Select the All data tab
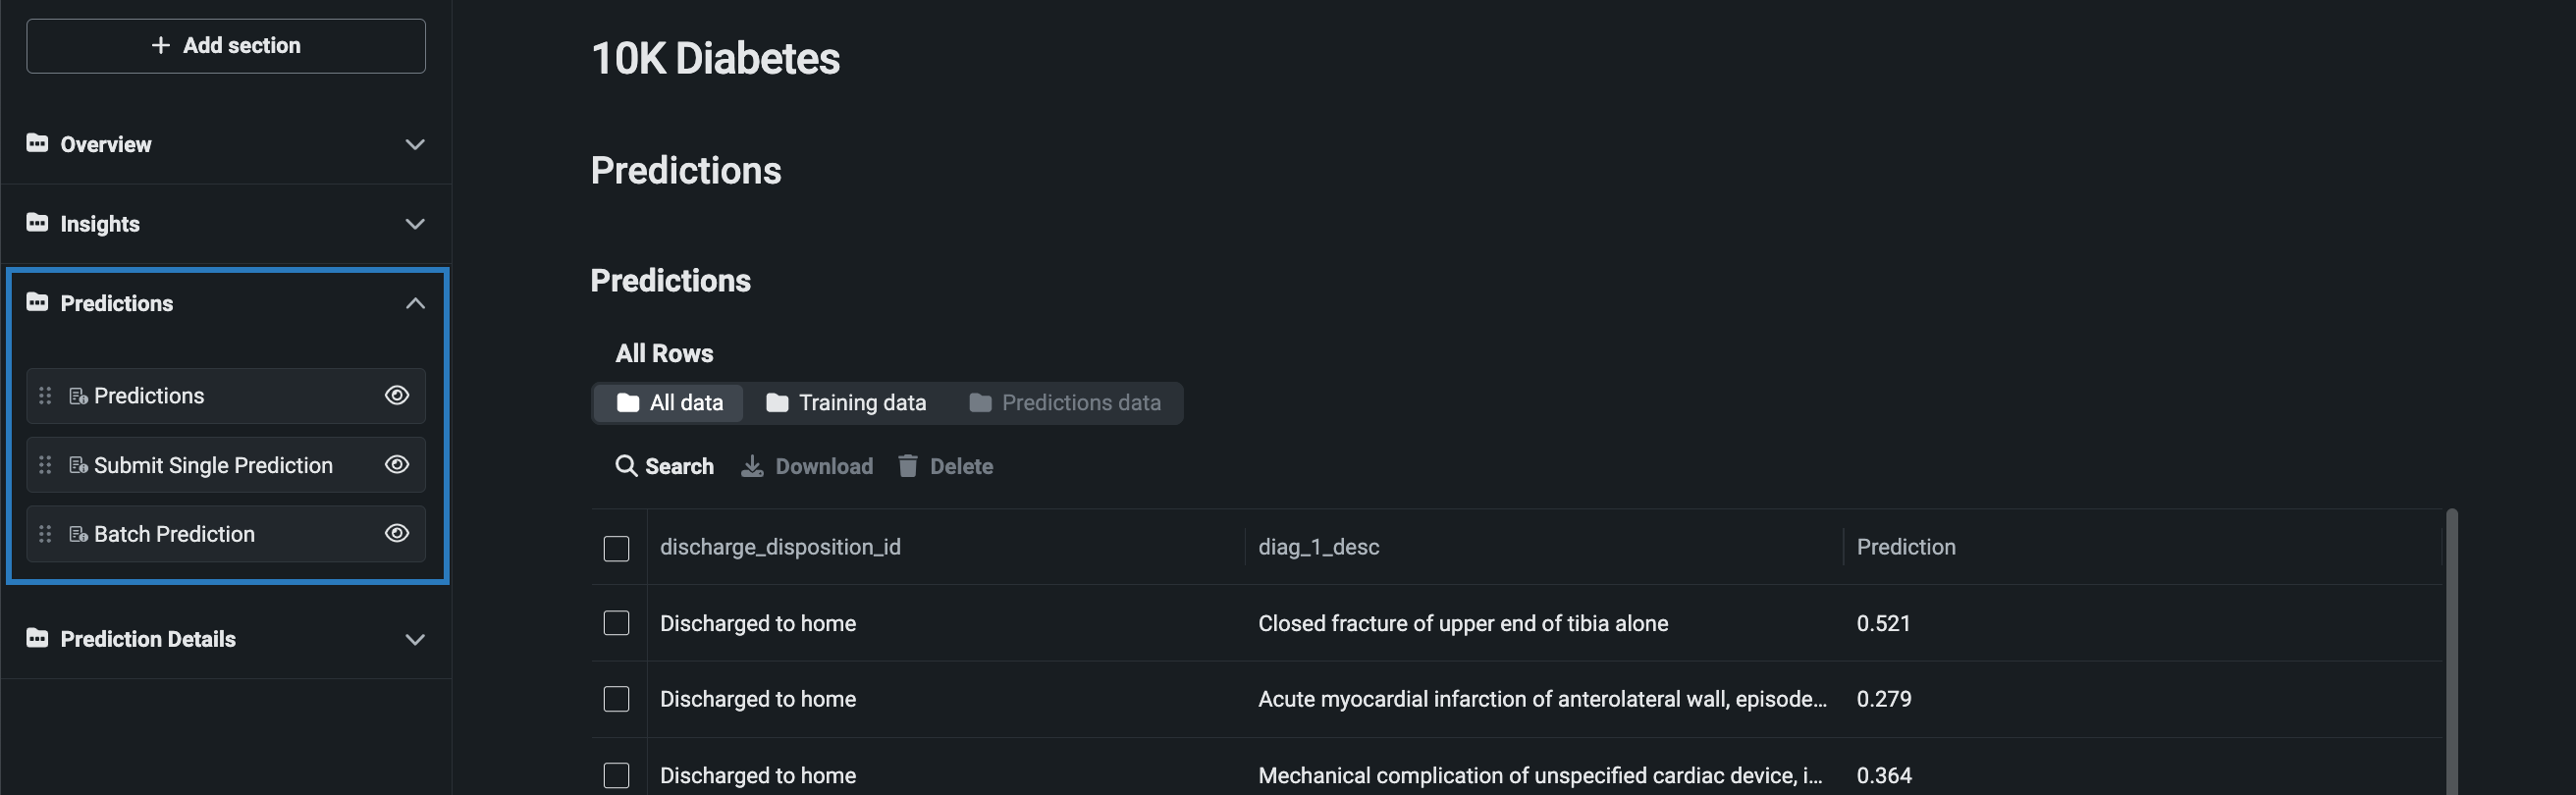The image size is (2576, 795). pos(669,403)
